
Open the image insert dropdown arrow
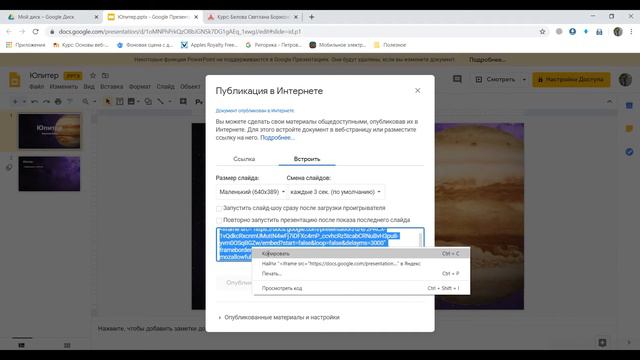(138, 101)
